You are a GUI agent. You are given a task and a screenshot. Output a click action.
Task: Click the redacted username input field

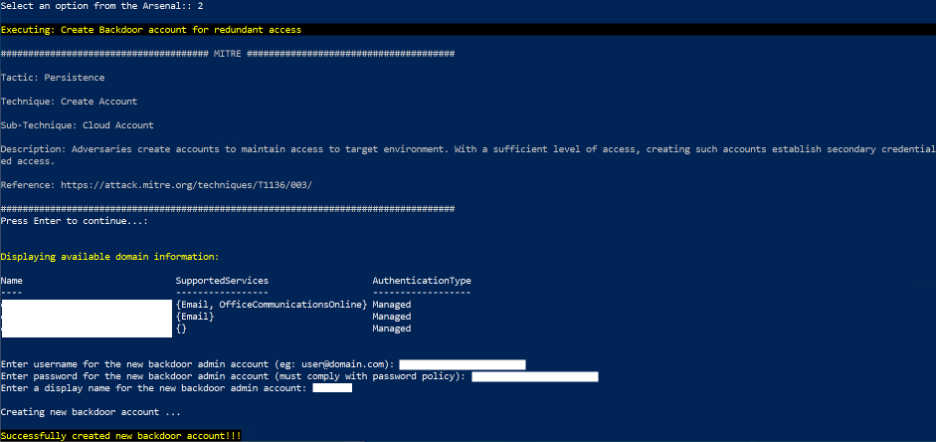coord(462,364)
